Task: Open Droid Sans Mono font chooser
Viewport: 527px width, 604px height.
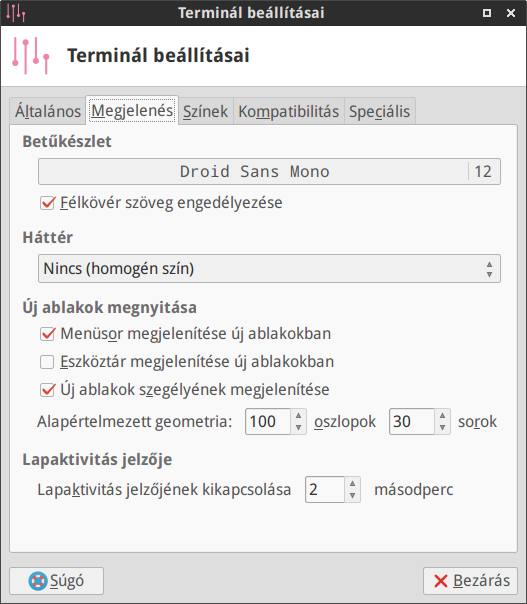Action: [x=269, y=171]
